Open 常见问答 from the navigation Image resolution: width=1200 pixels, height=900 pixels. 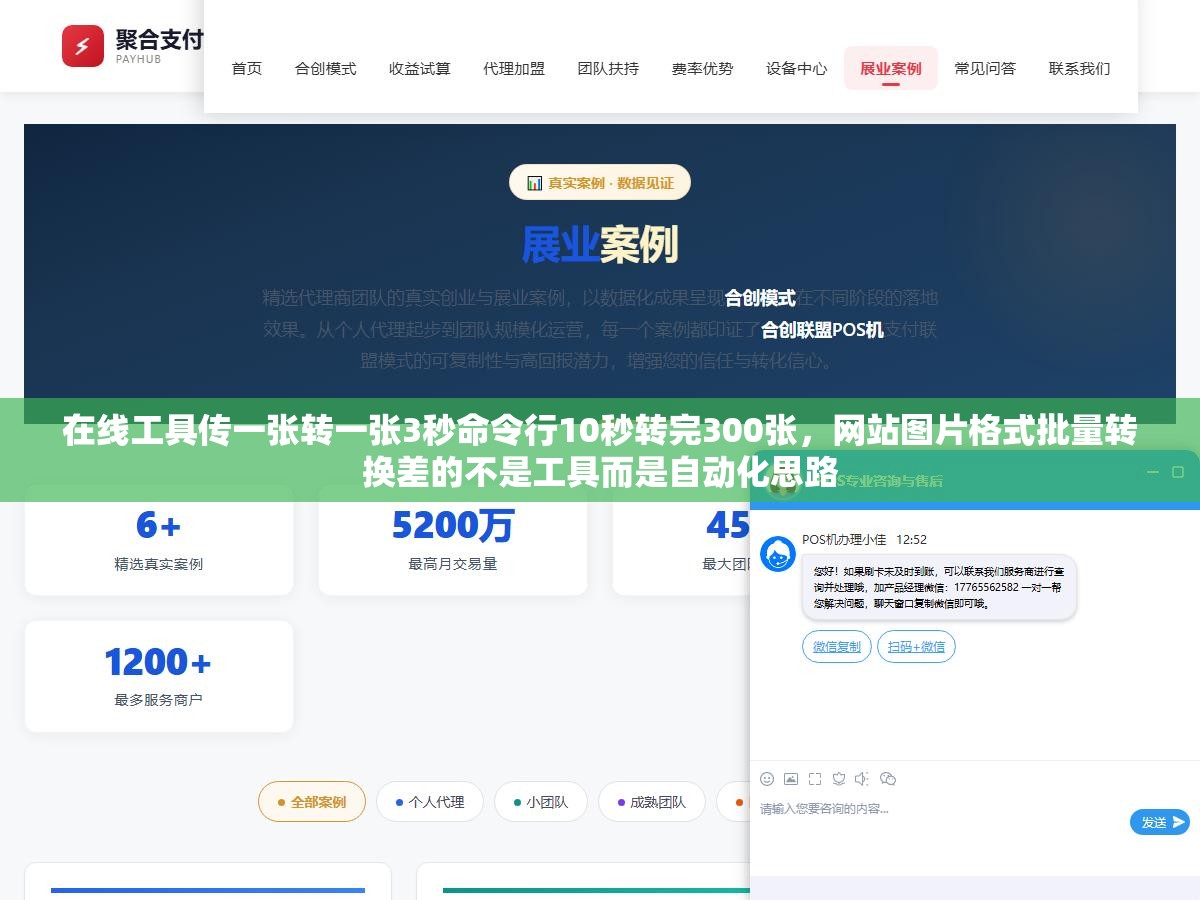[985, 68]
